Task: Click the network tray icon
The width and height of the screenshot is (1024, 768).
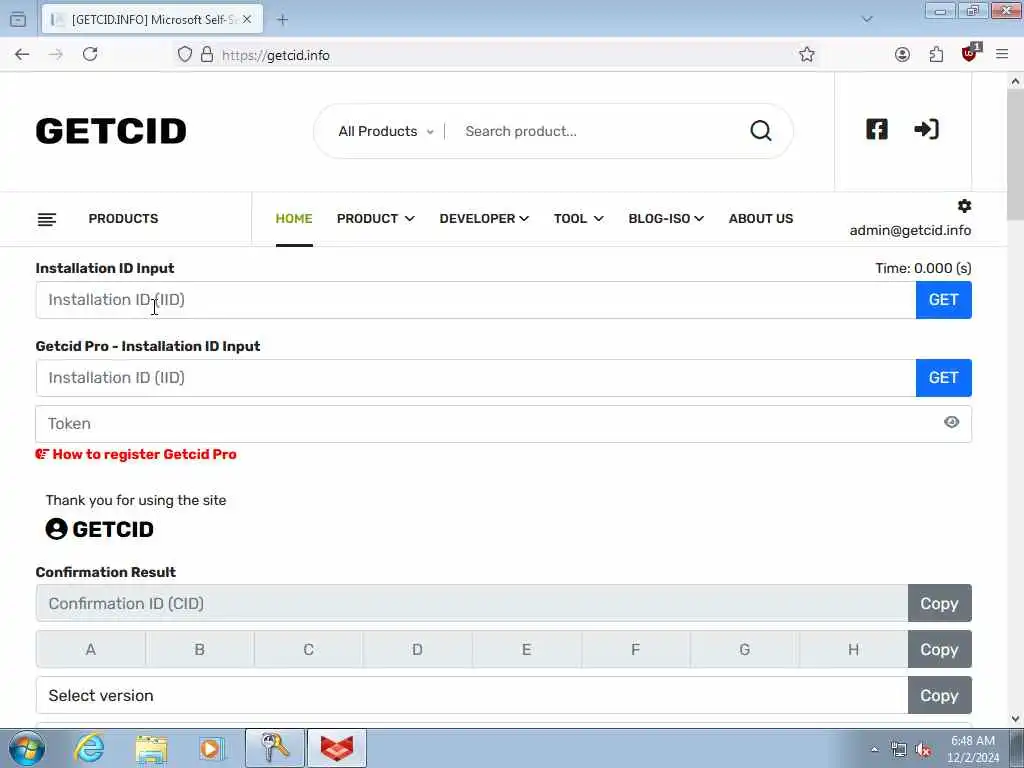Action: tap(899, 750)
